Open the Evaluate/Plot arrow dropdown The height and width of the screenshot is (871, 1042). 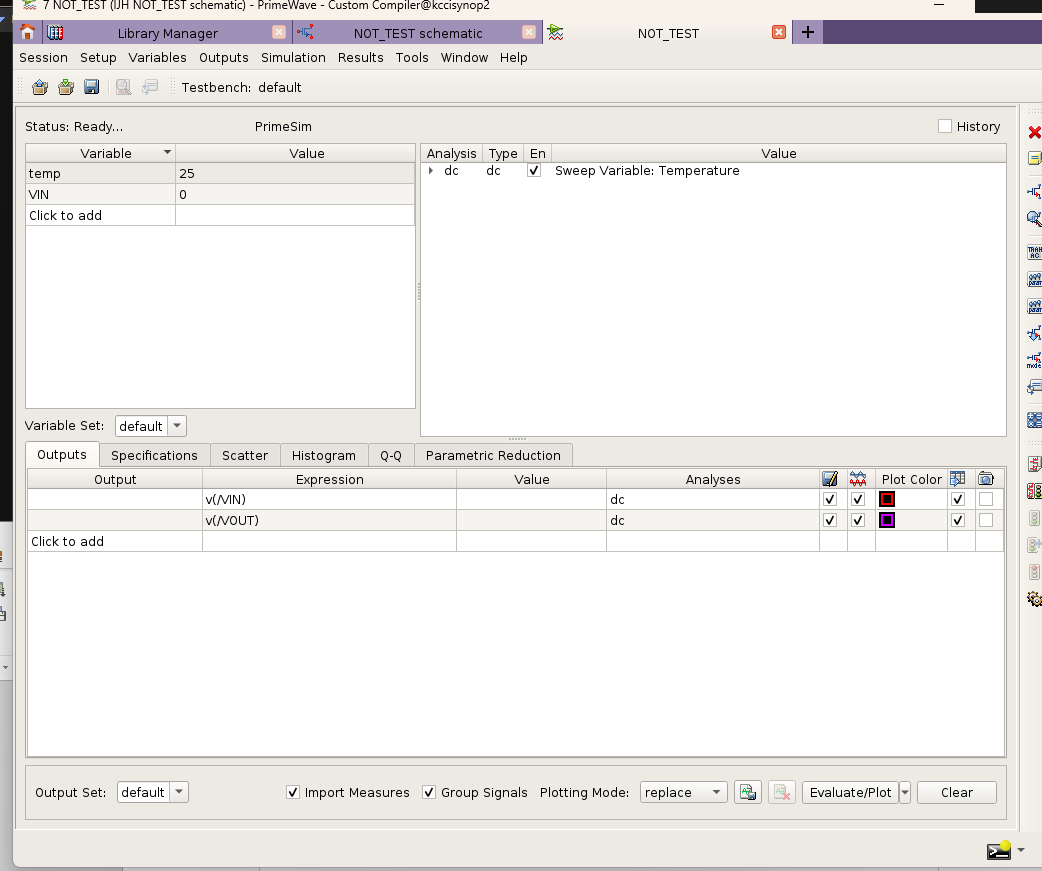click(x=904, y=792)
